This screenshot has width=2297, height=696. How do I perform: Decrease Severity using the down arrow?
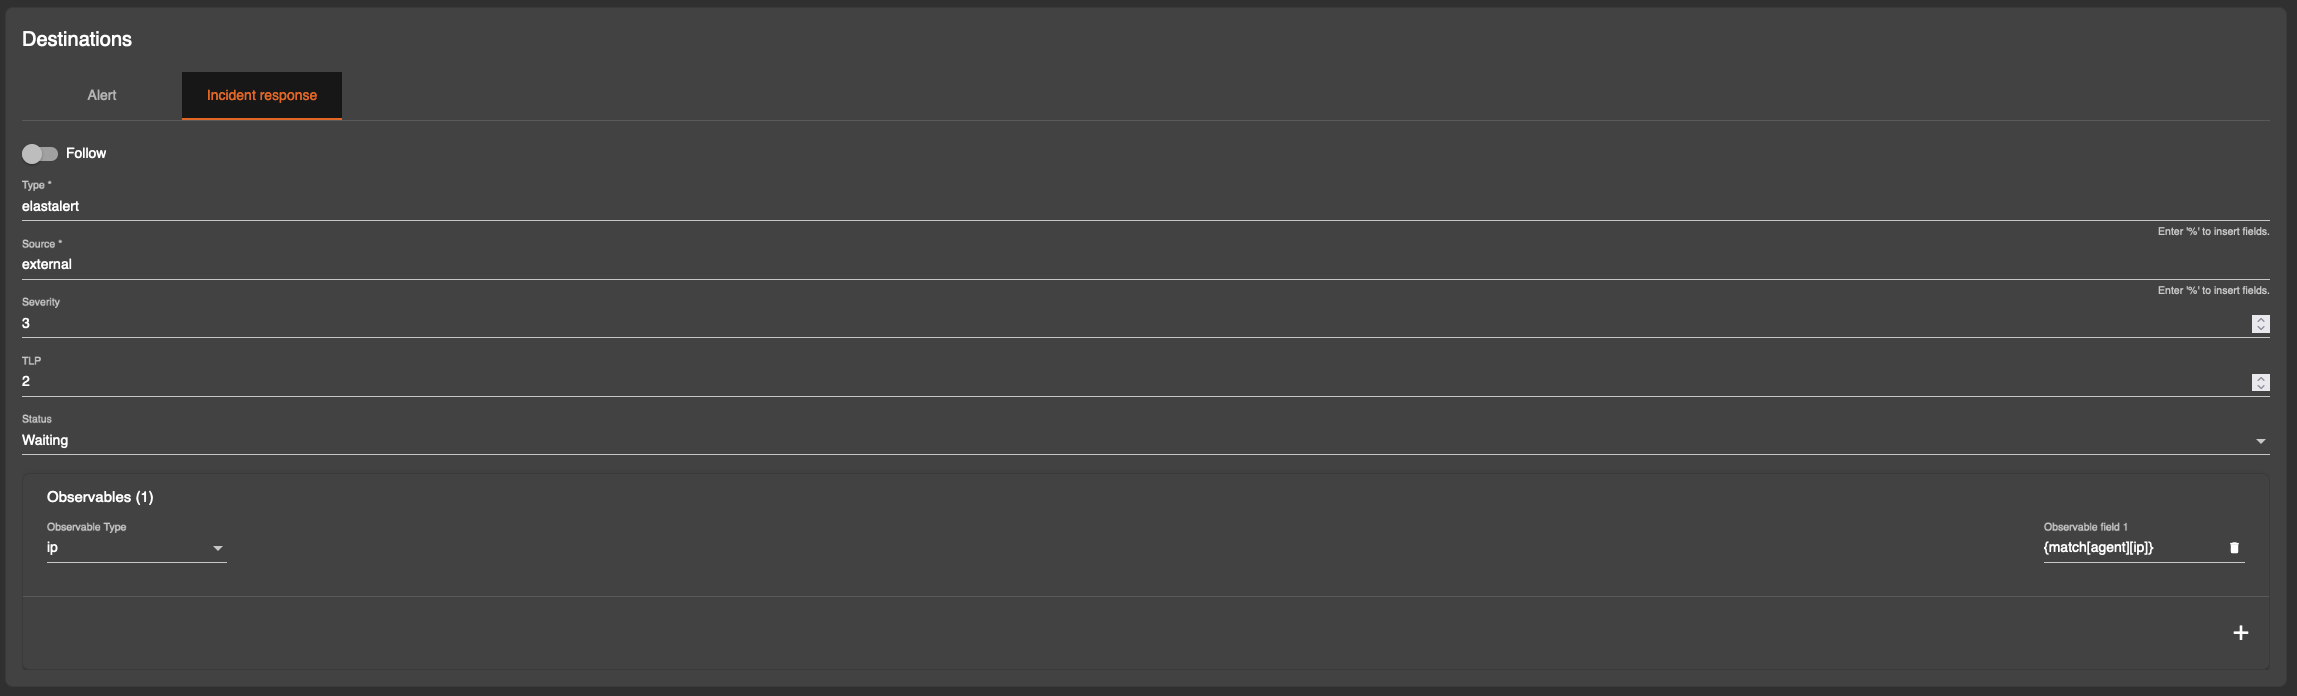click(2260, 328)
